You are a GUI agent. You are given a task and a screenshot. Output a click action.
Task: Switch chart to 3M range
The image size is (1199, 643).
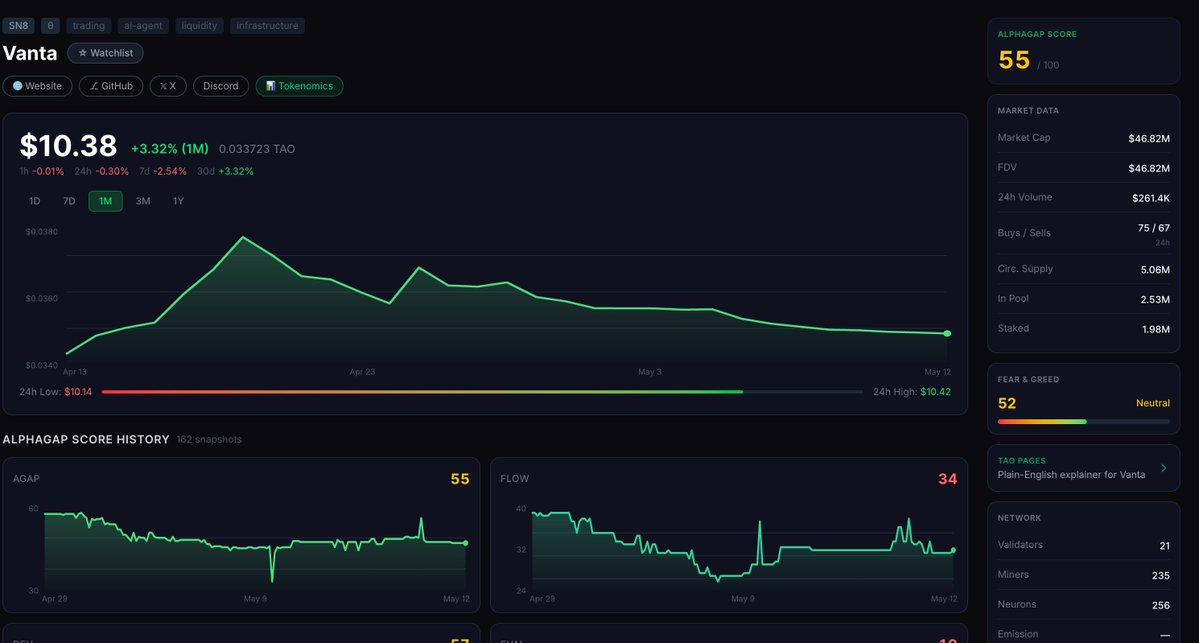[x=143, y=201]
